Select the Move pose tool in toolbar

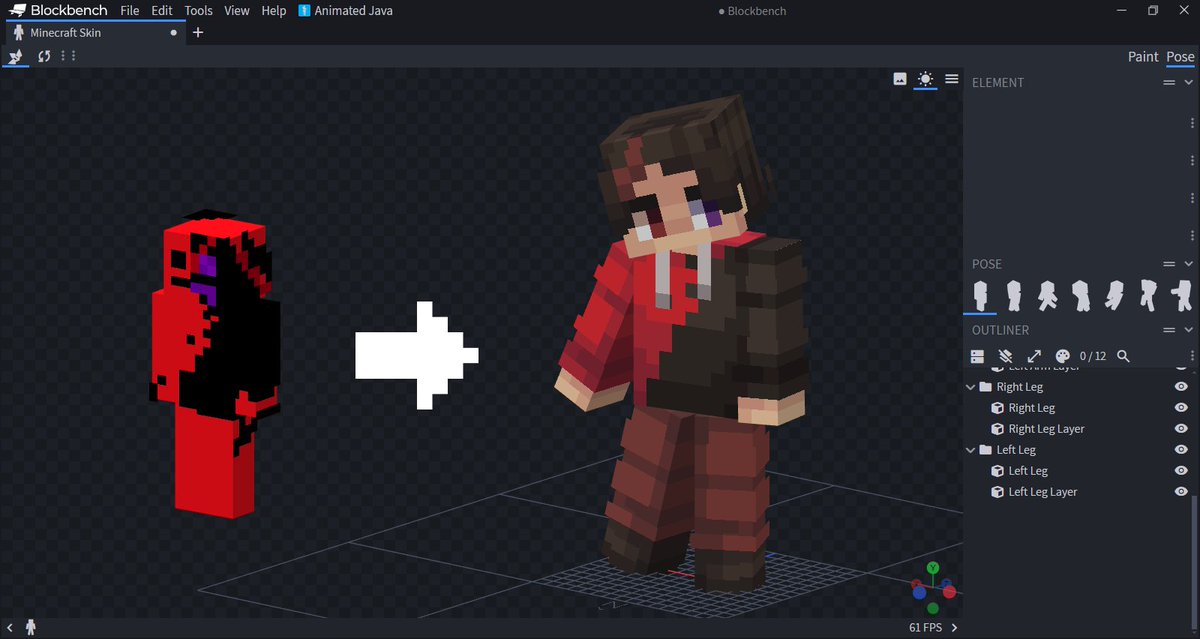[x=15, y=57]
